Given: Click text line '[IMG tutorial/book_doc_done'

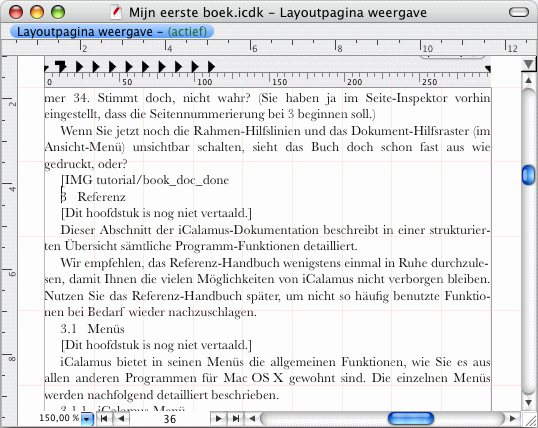Looking at the screenshot, I should coord(145,180).
